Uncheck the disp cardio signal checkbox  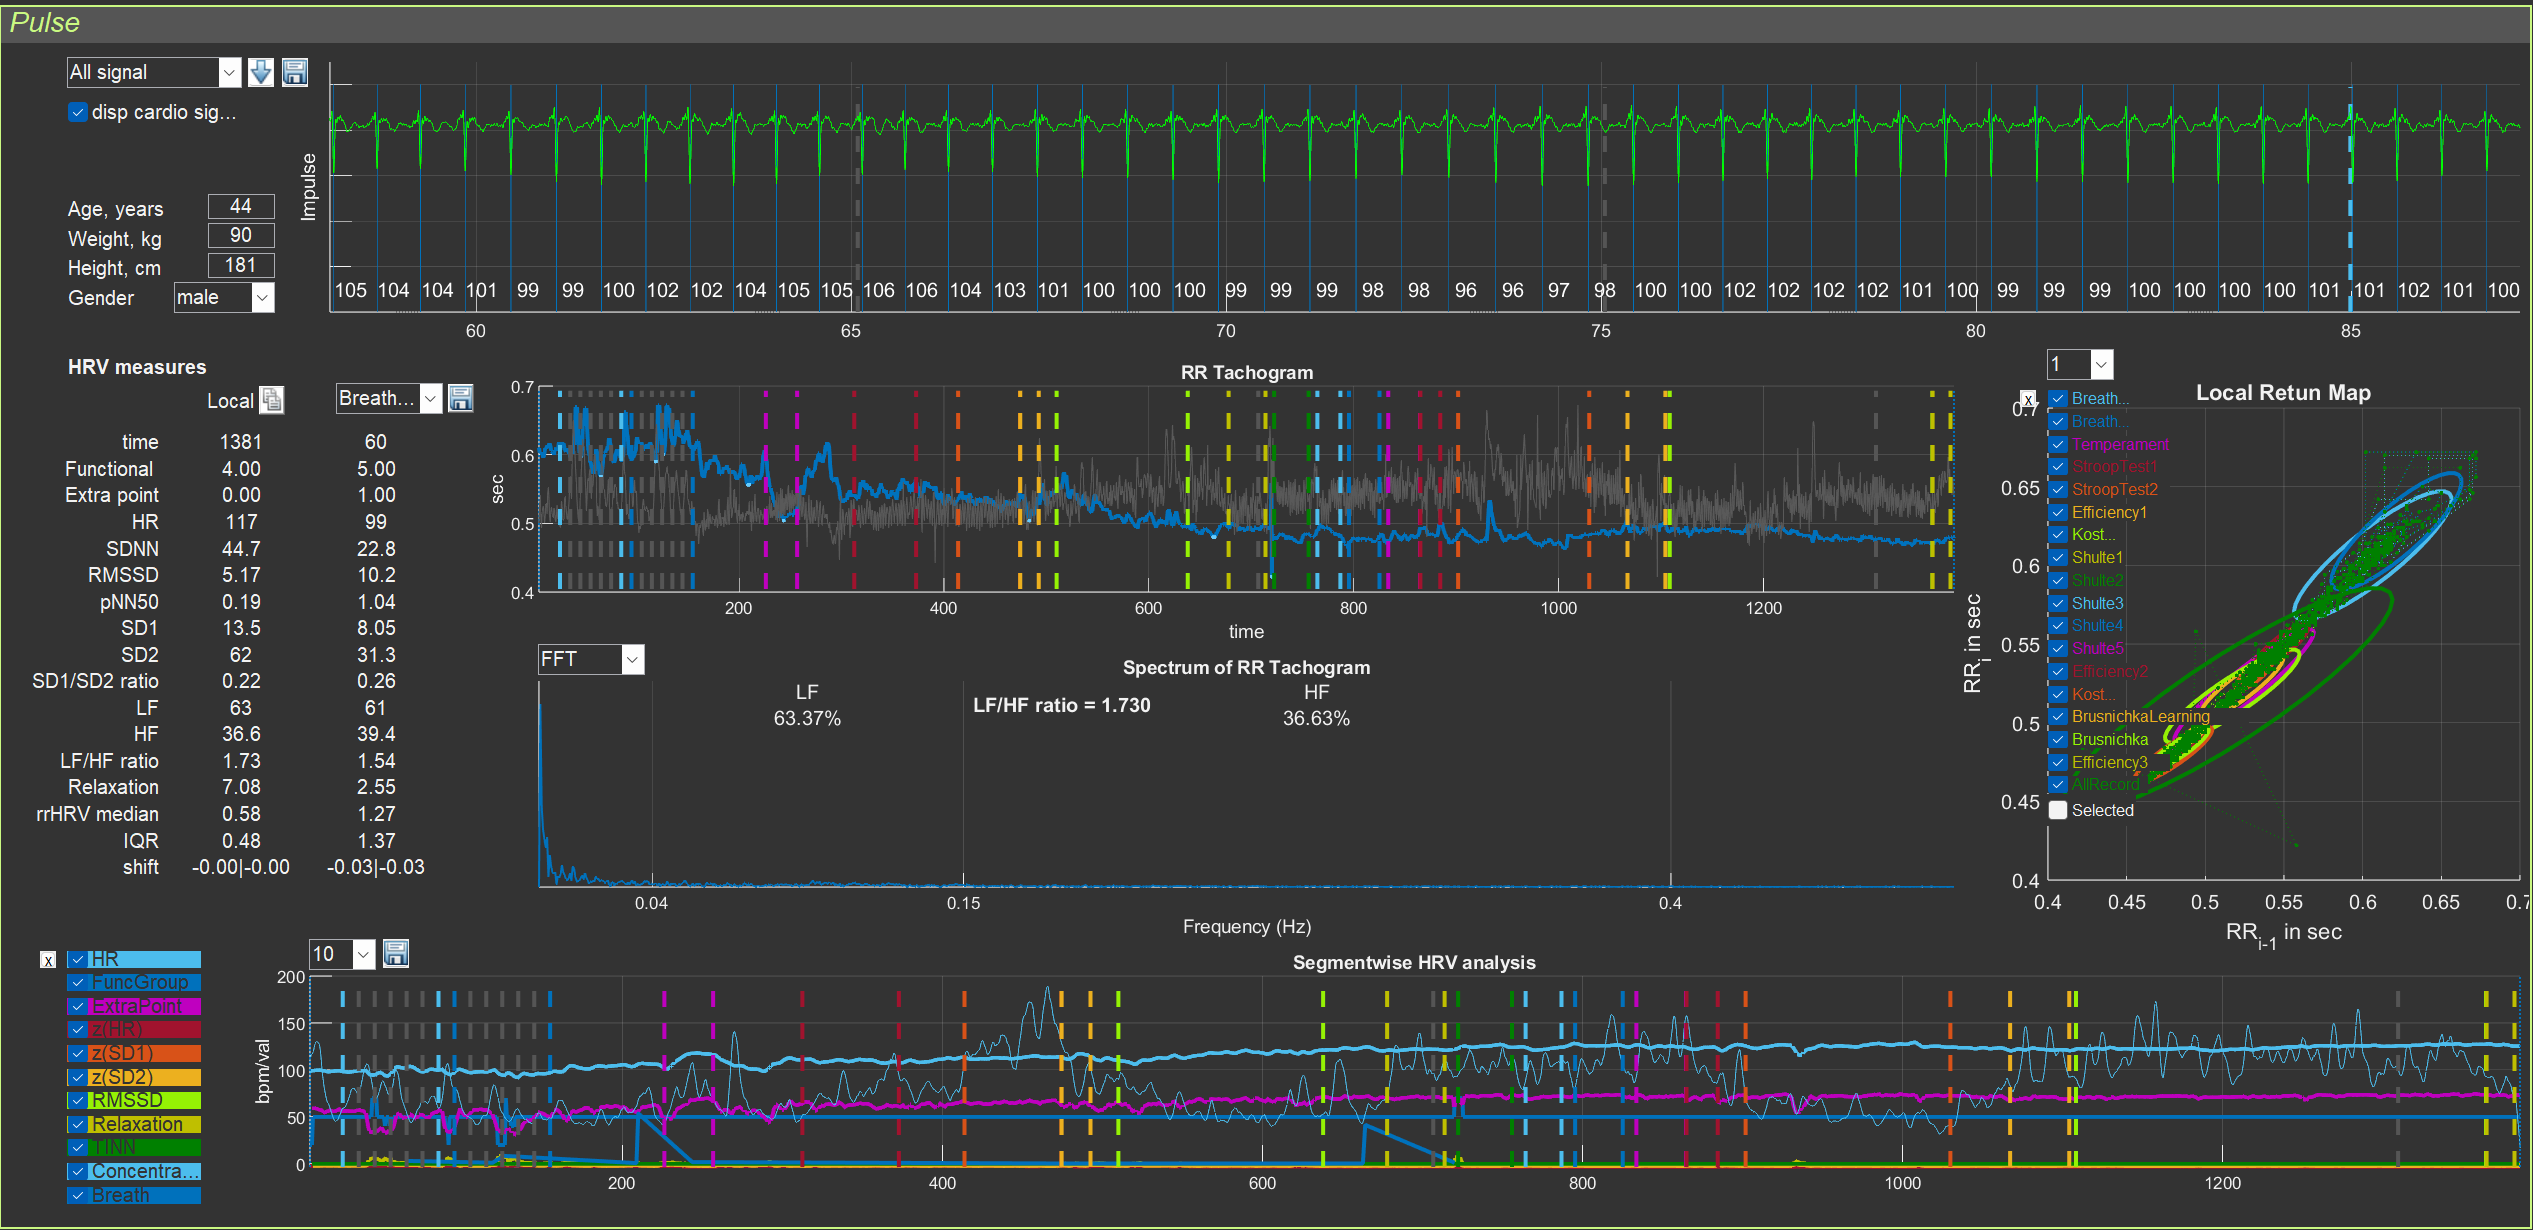pyautogui.click(x=78, y=112)
